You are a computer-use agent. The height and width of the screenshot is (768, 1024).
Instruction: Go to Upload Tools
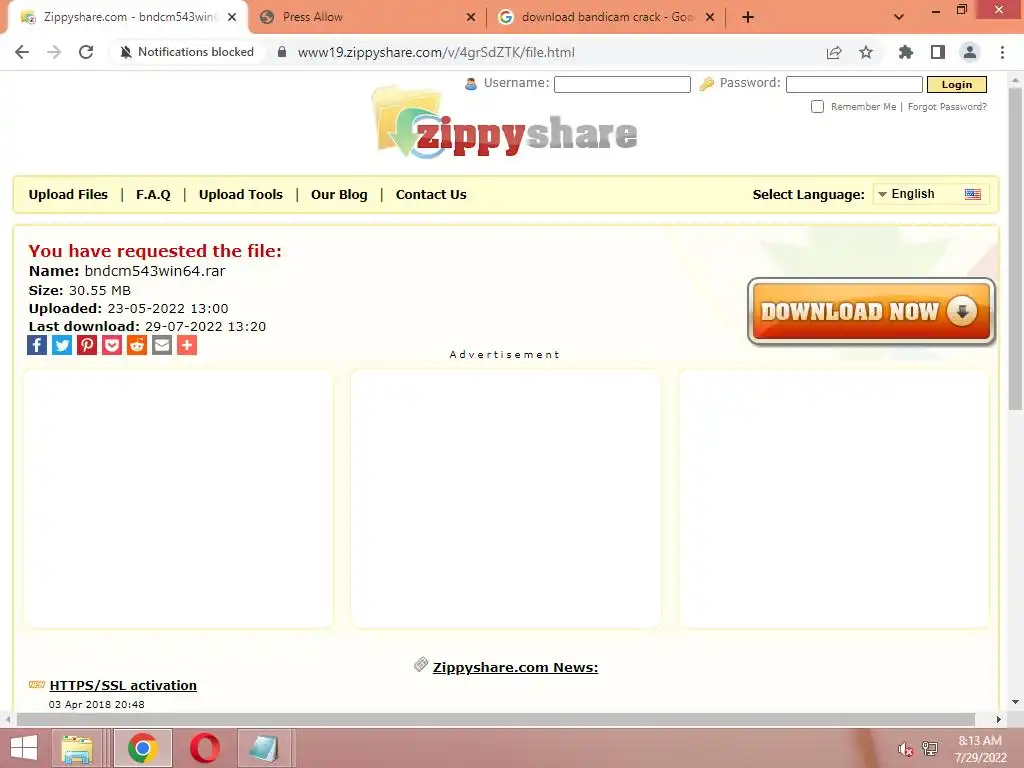pyautogui.click(x=240, y=194)
